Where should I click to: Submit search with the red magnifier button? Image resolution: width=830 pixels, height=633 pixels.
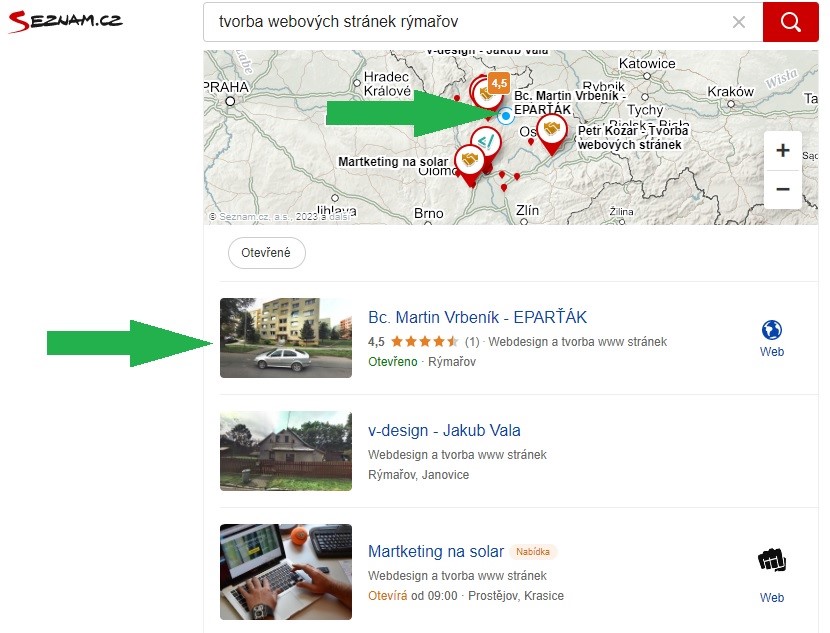pyautogui.click(x=790, y=22)
